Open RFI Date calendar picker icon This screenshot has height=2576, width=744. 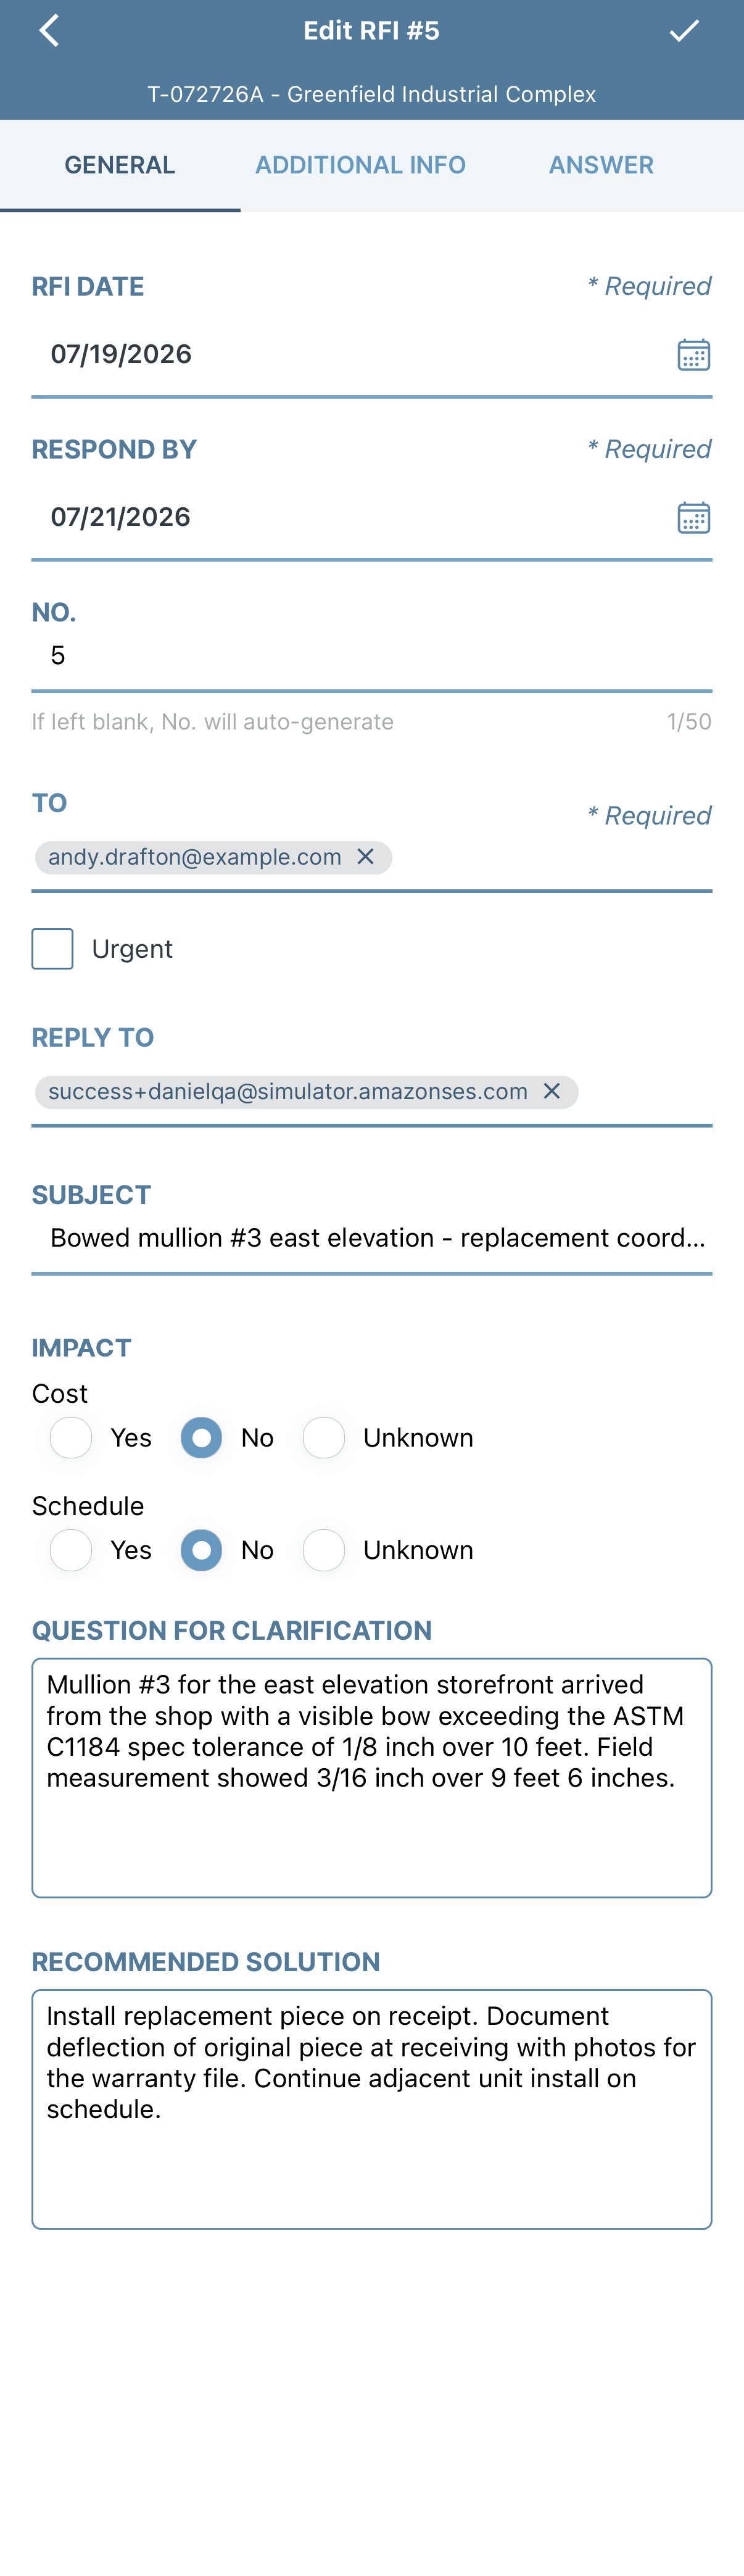coord(693,354)
